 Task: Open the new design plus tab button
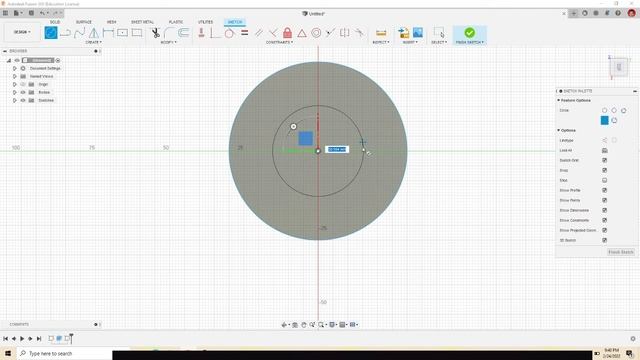click(573, 13)
